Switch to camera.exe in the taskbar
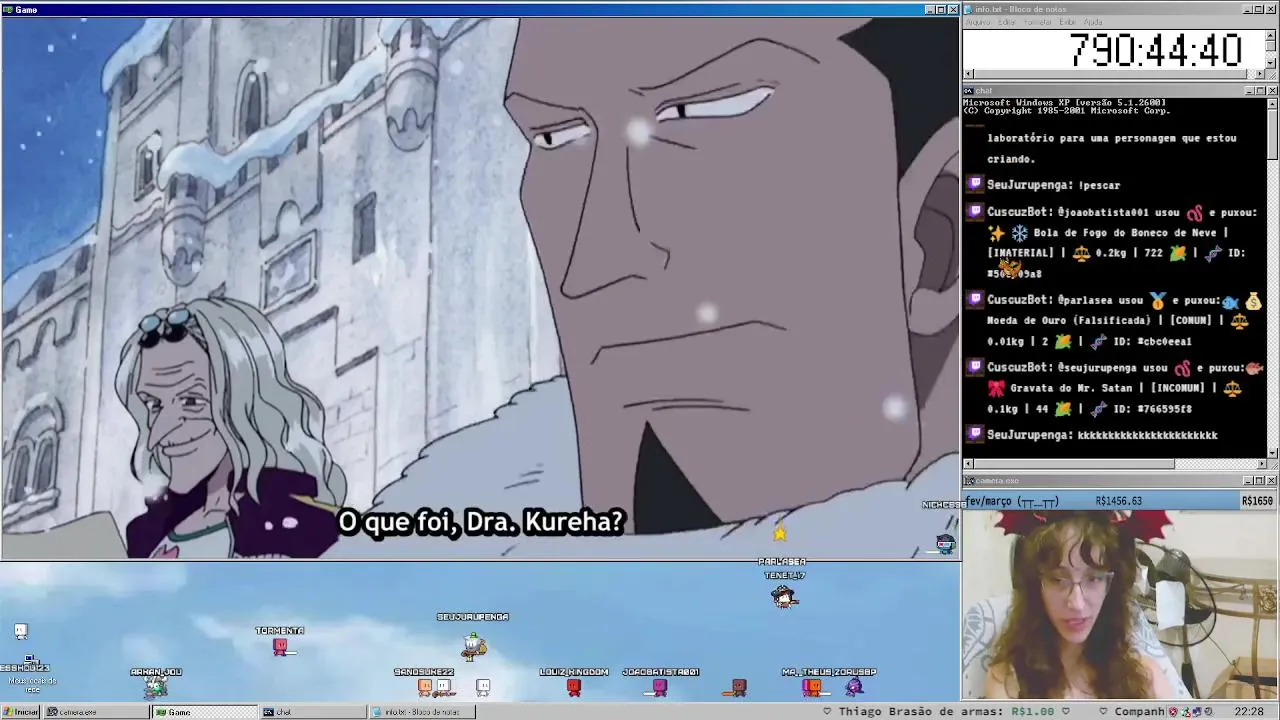Screen dimensions: 1280x720 (96, 712)
